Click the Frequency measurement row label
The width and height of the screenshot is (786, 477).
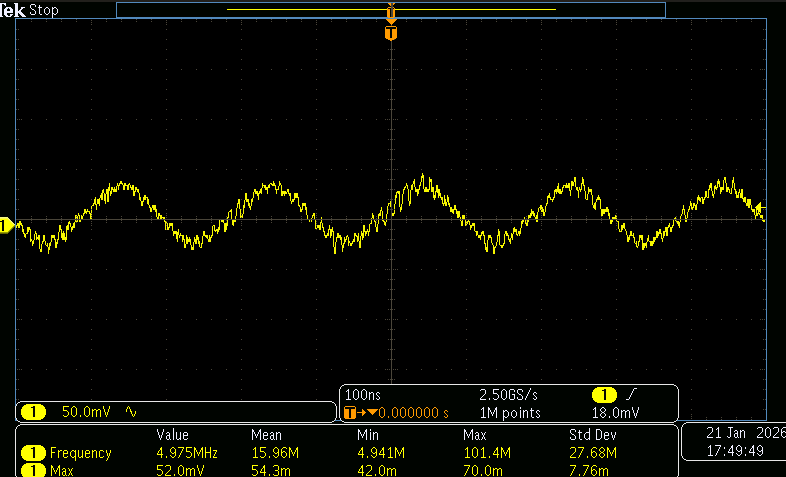click(80, 453)
